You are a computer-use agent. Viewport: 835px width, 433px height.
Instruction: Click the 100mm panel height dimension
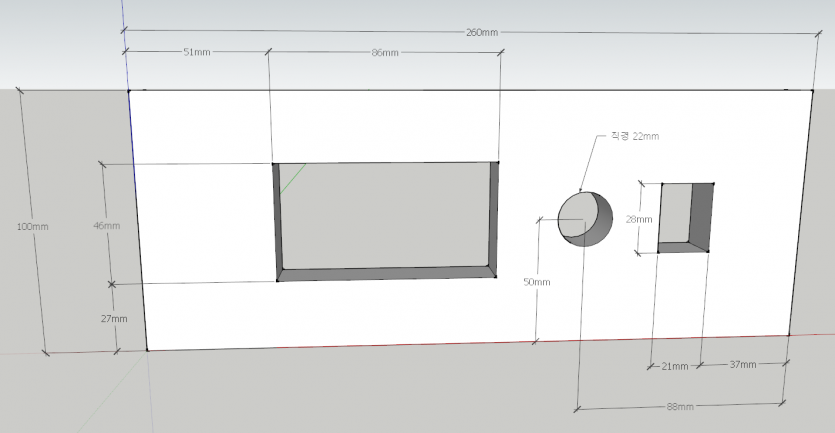[x=32, y=226]
